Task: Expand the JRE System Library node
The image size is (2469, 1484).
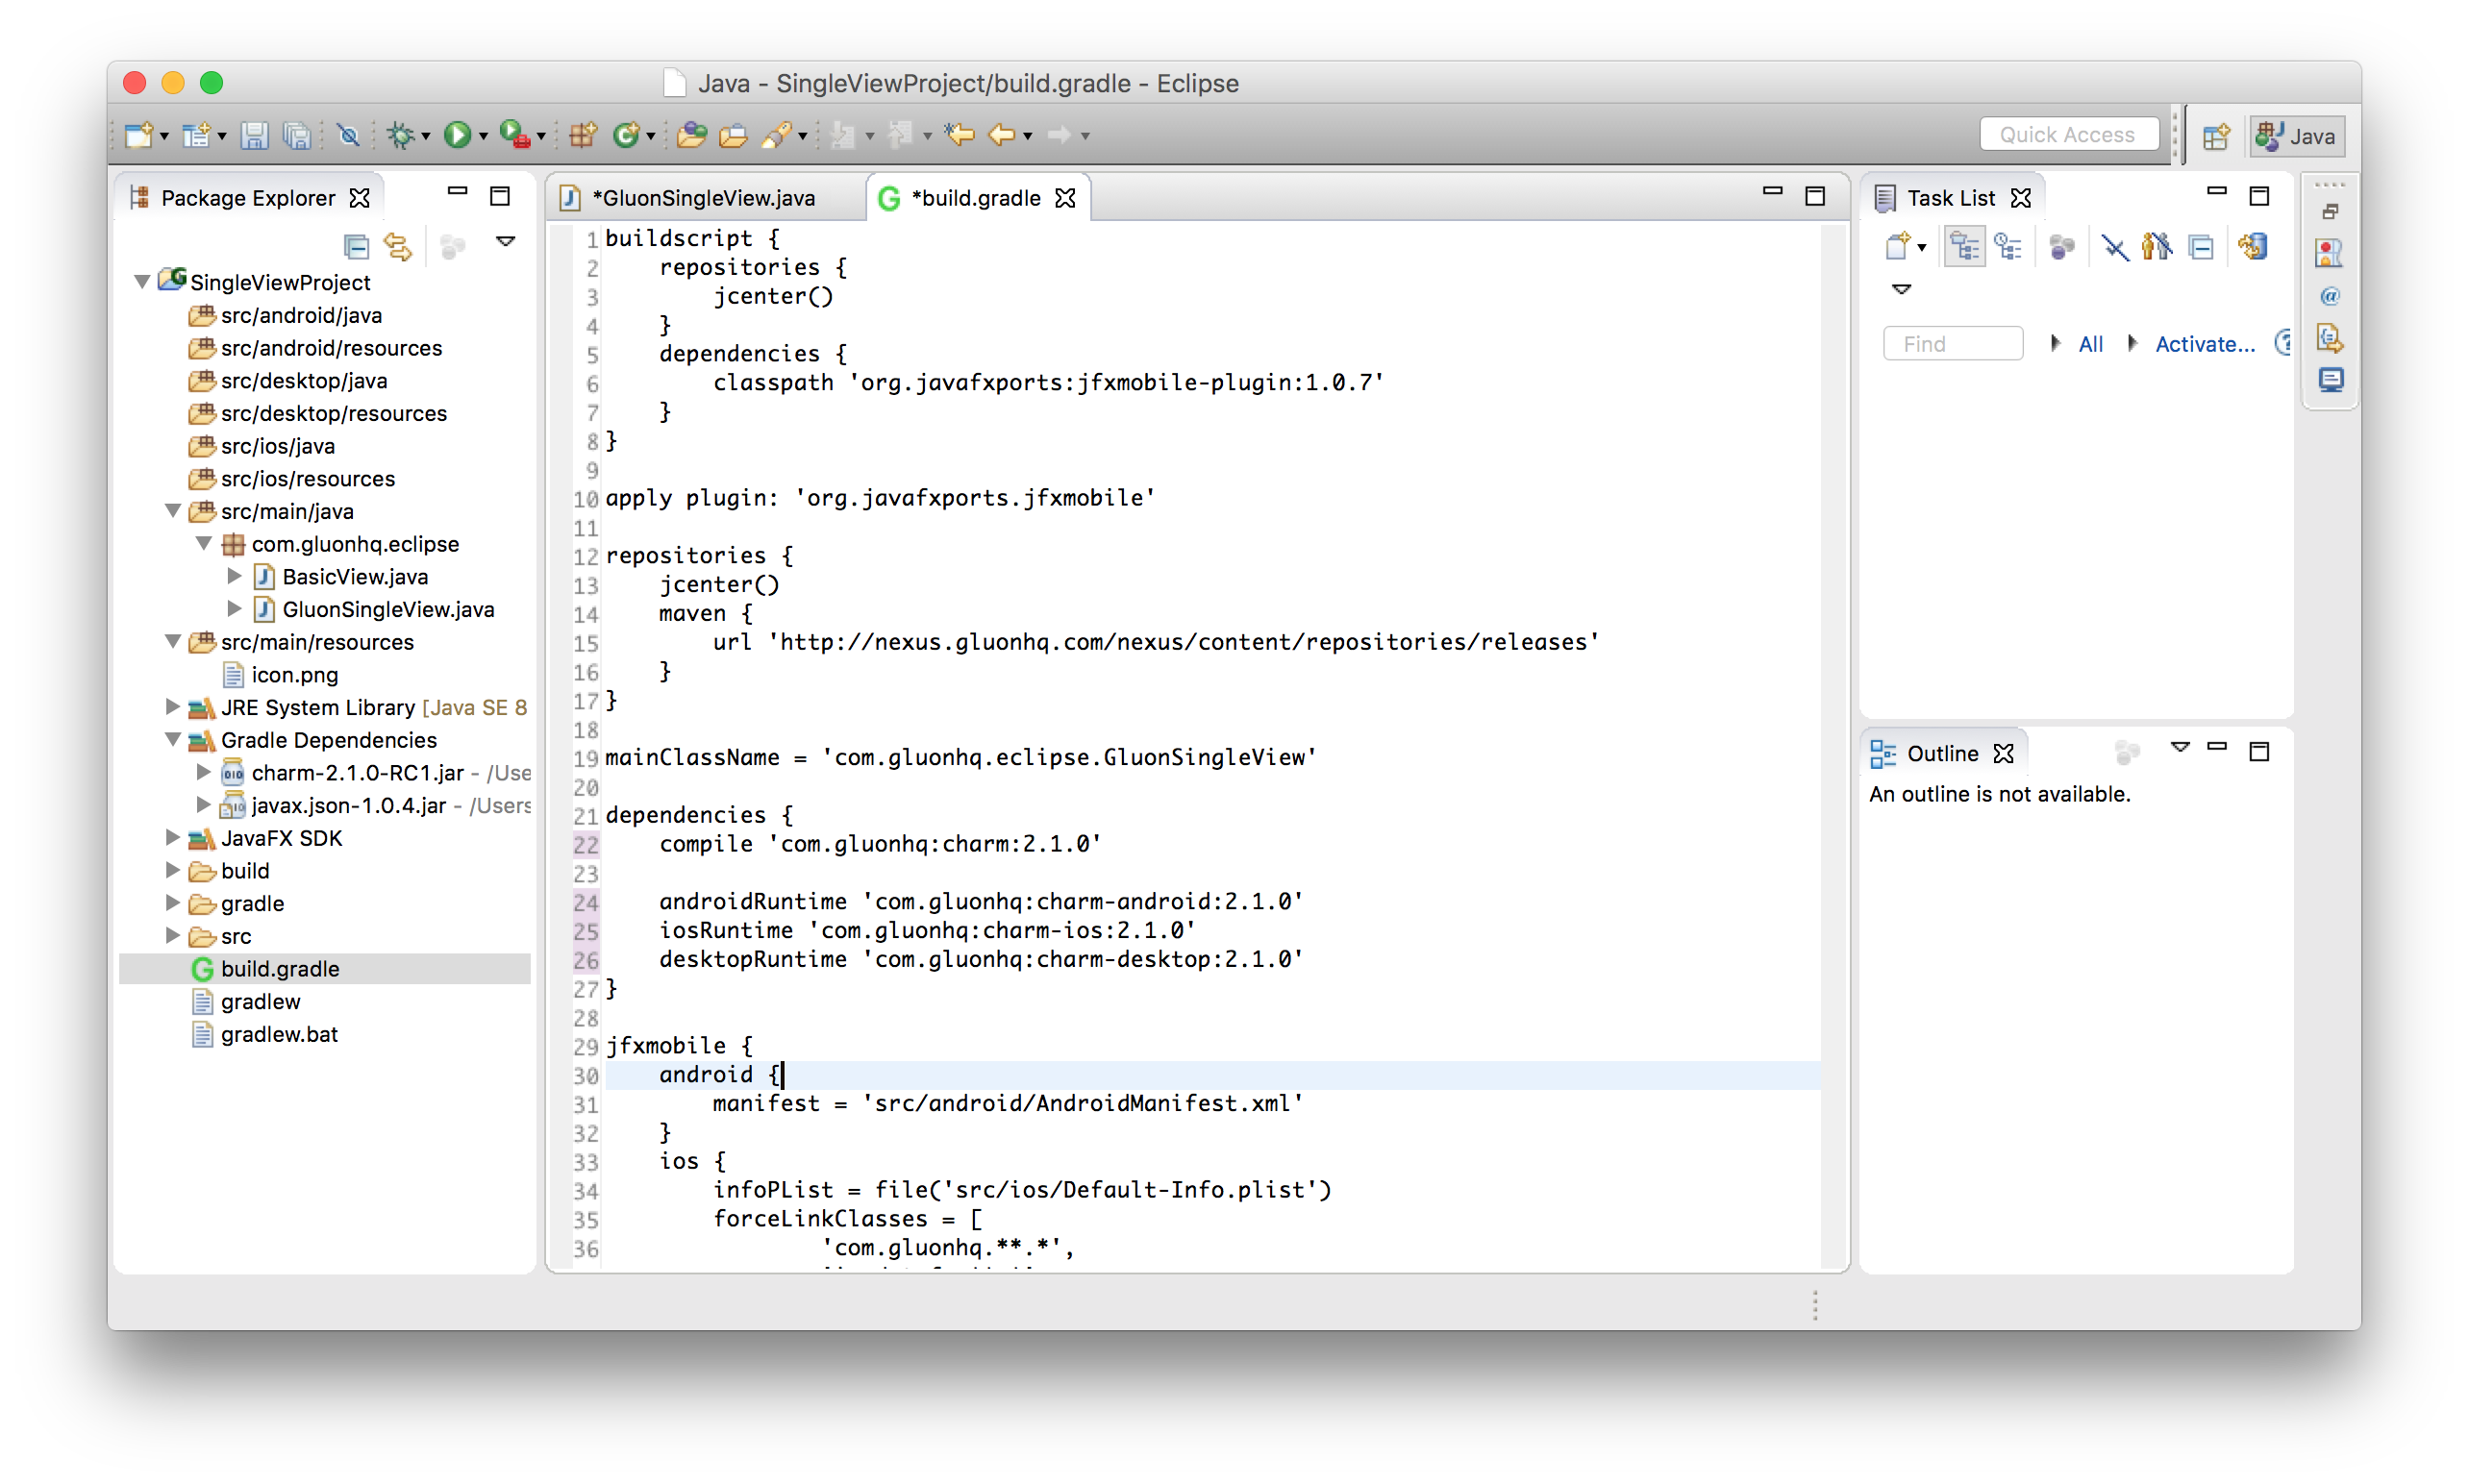Action: pos(172,707)
